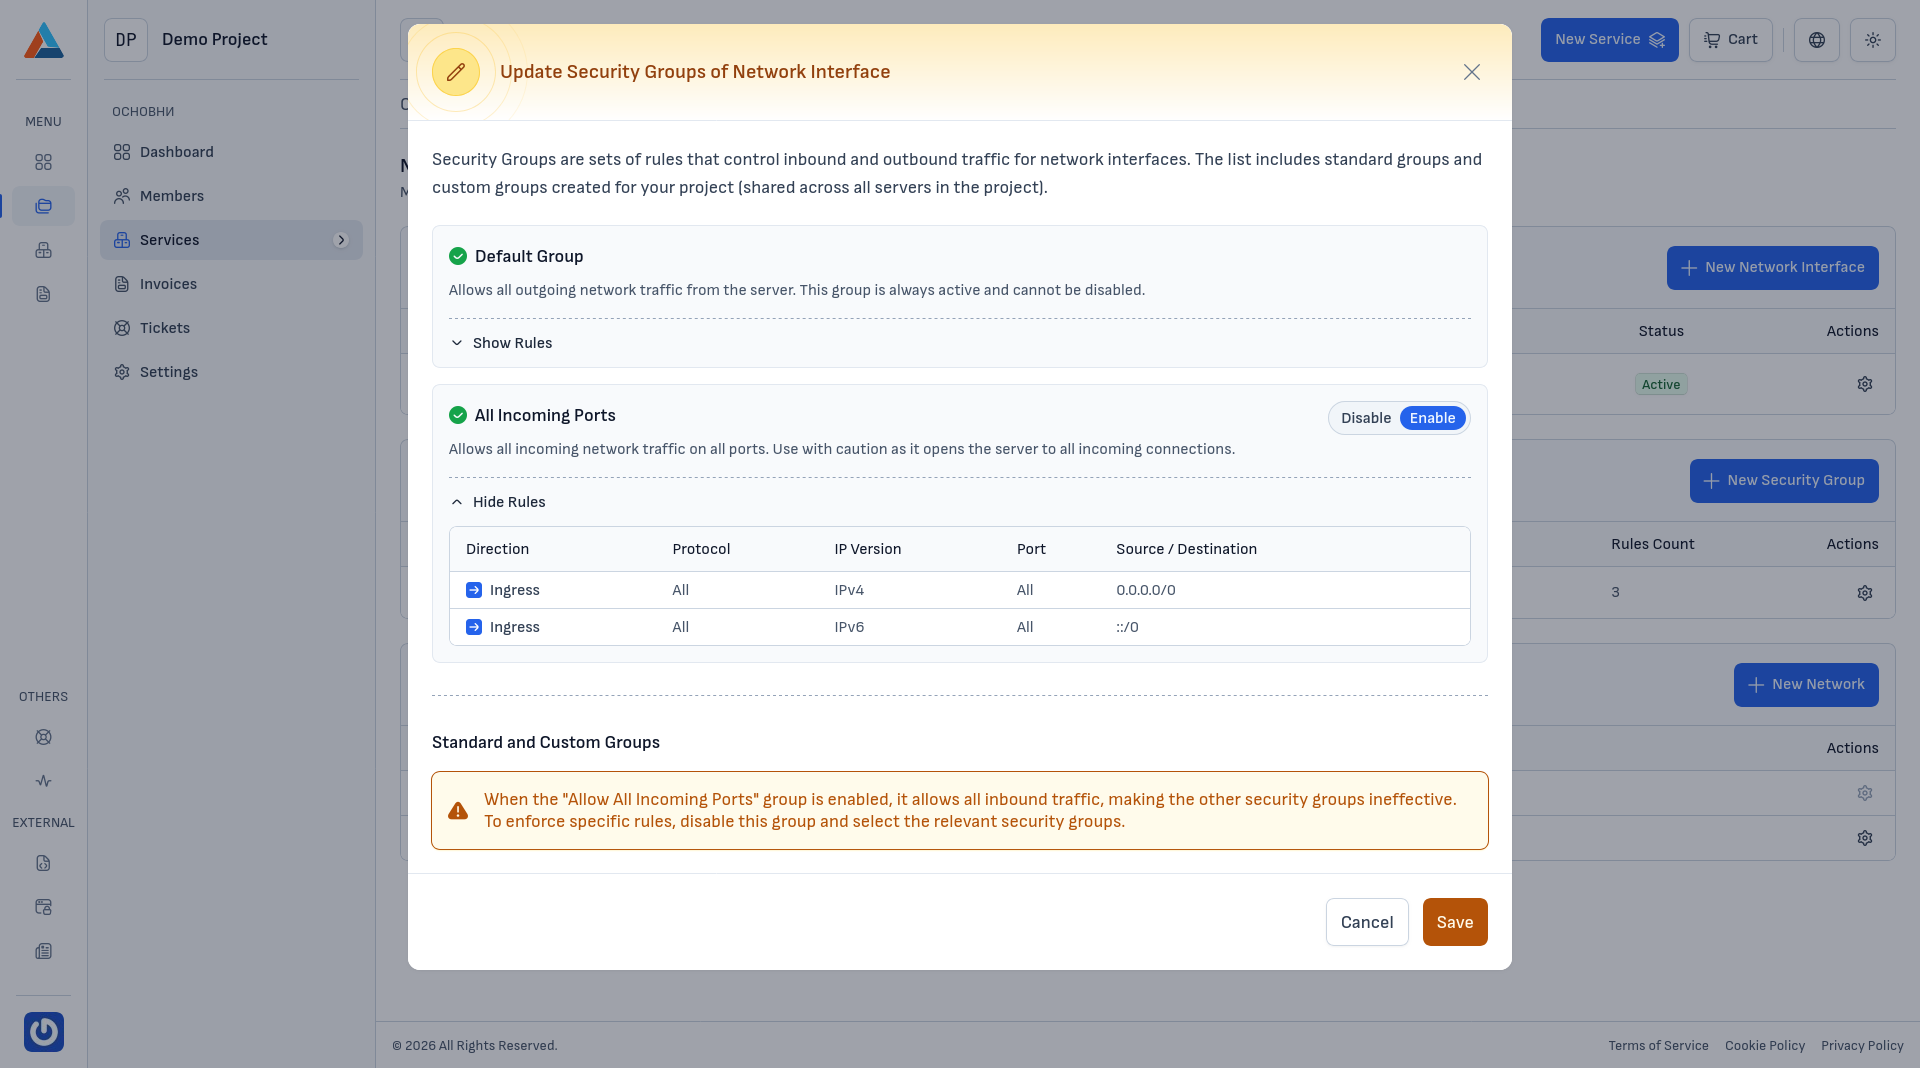Image resolution: width=1920 pixels, height=1068 pixels.
Task: Click the pencil badge on the dialog header
Action: click(x=456, y=71)
